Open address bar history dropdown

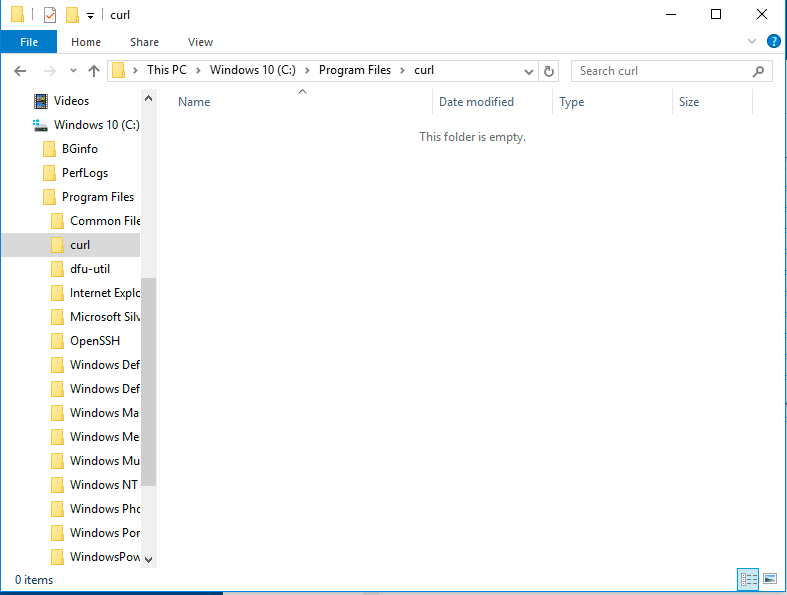click(529, 72)
